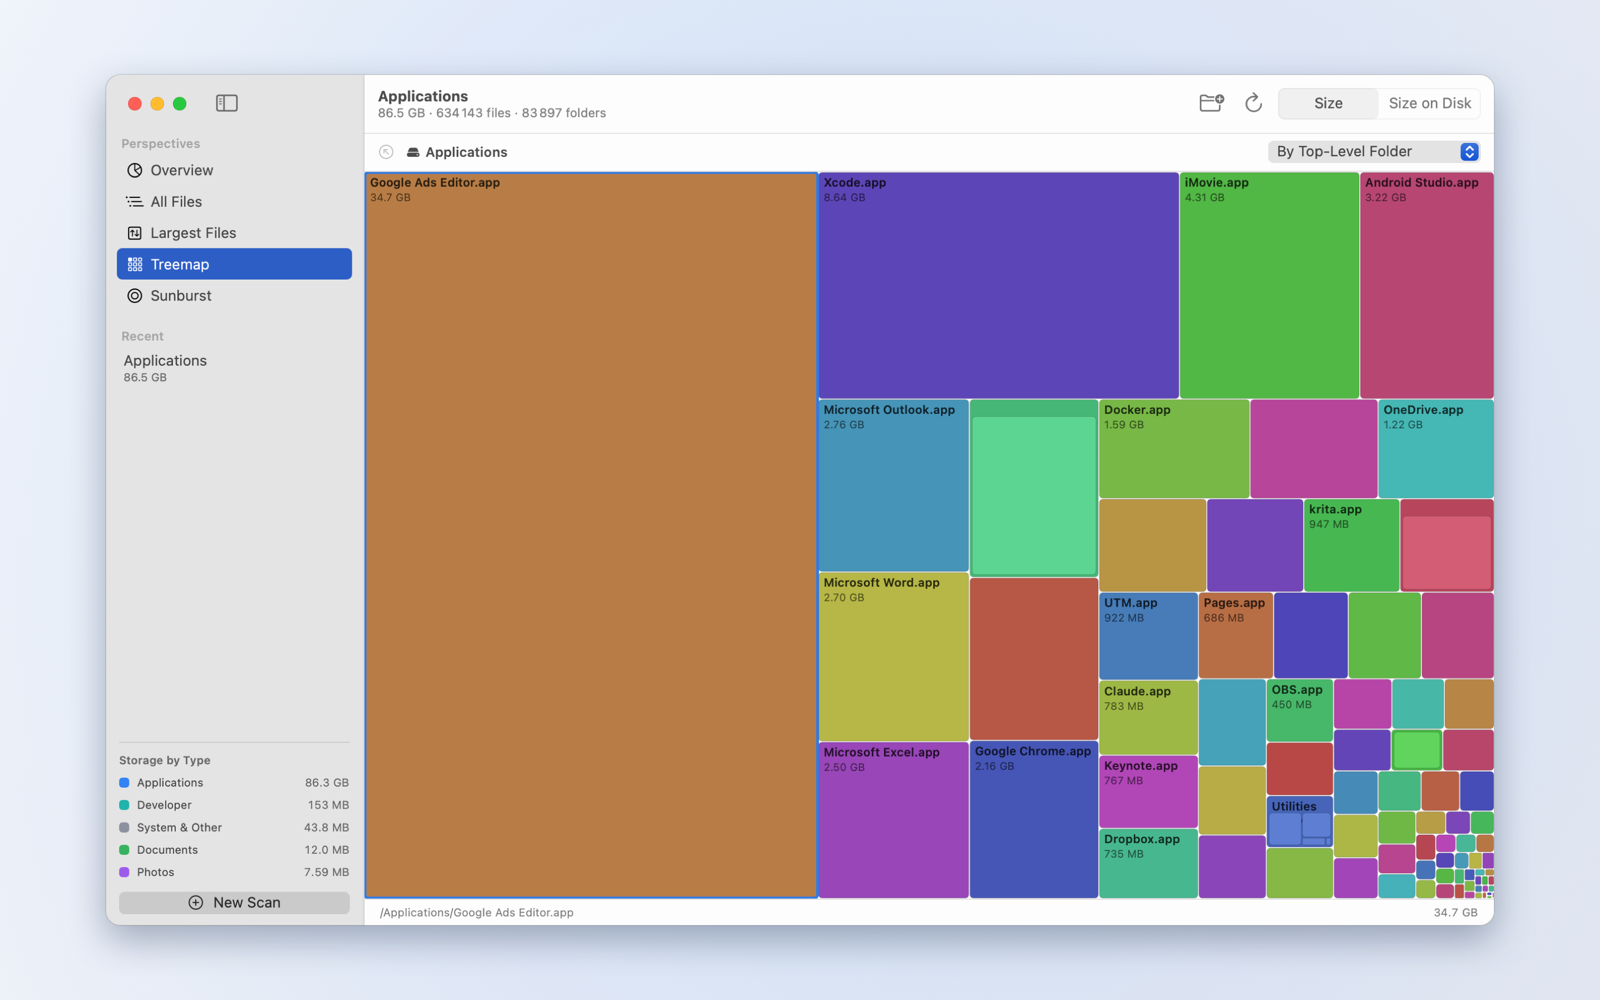The width and height of the screenshot is (1600, 1000).
Task: Select the Microsoft Excel.app block
Action: point(893,820)
